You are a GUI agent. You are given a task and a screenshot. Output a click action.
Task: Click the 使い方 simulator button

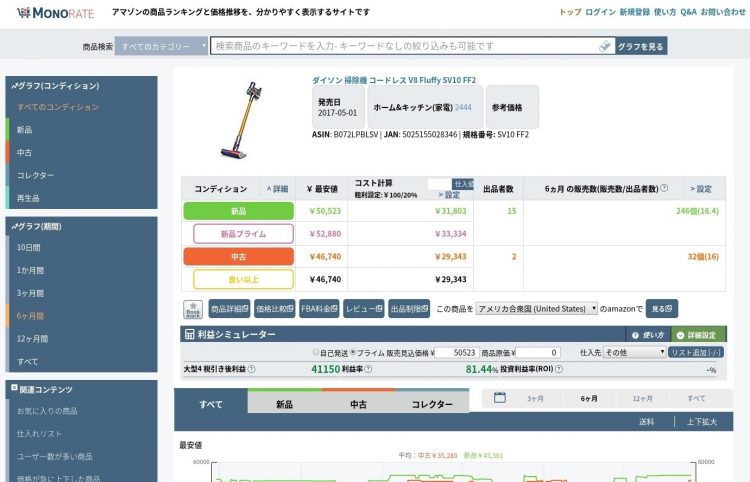pos(648,335)
